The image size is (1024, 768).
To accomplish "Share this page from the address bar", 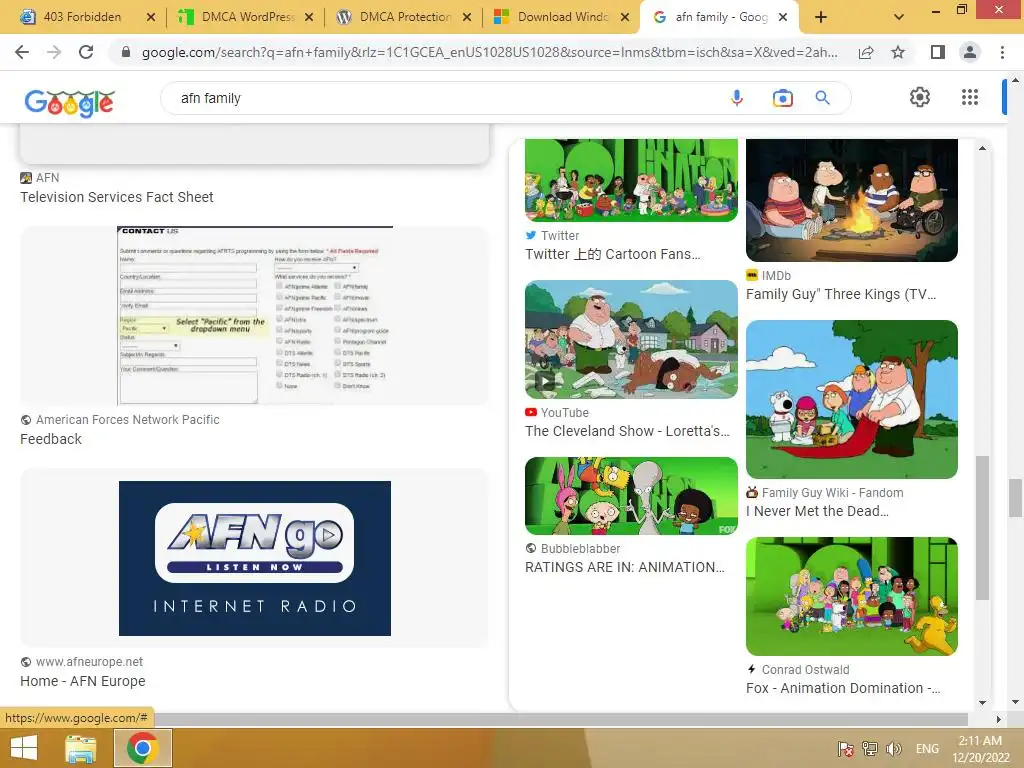I will point(866,52).
